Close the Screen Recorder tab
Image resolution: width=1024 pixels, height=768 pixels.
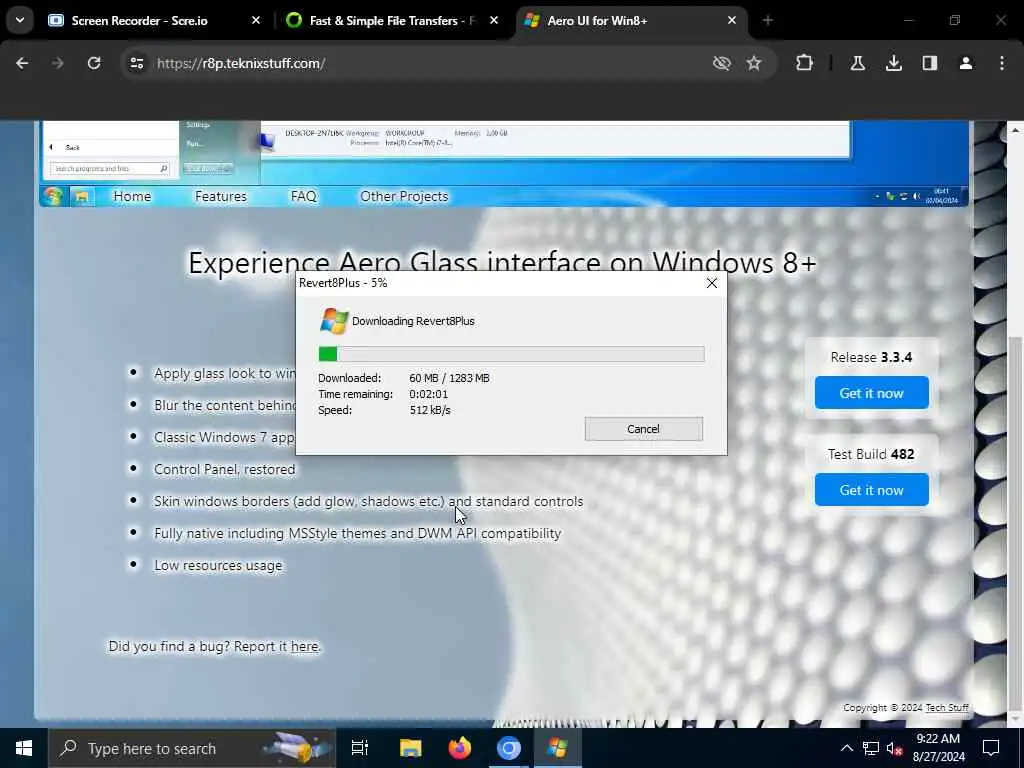pos(256,21)
